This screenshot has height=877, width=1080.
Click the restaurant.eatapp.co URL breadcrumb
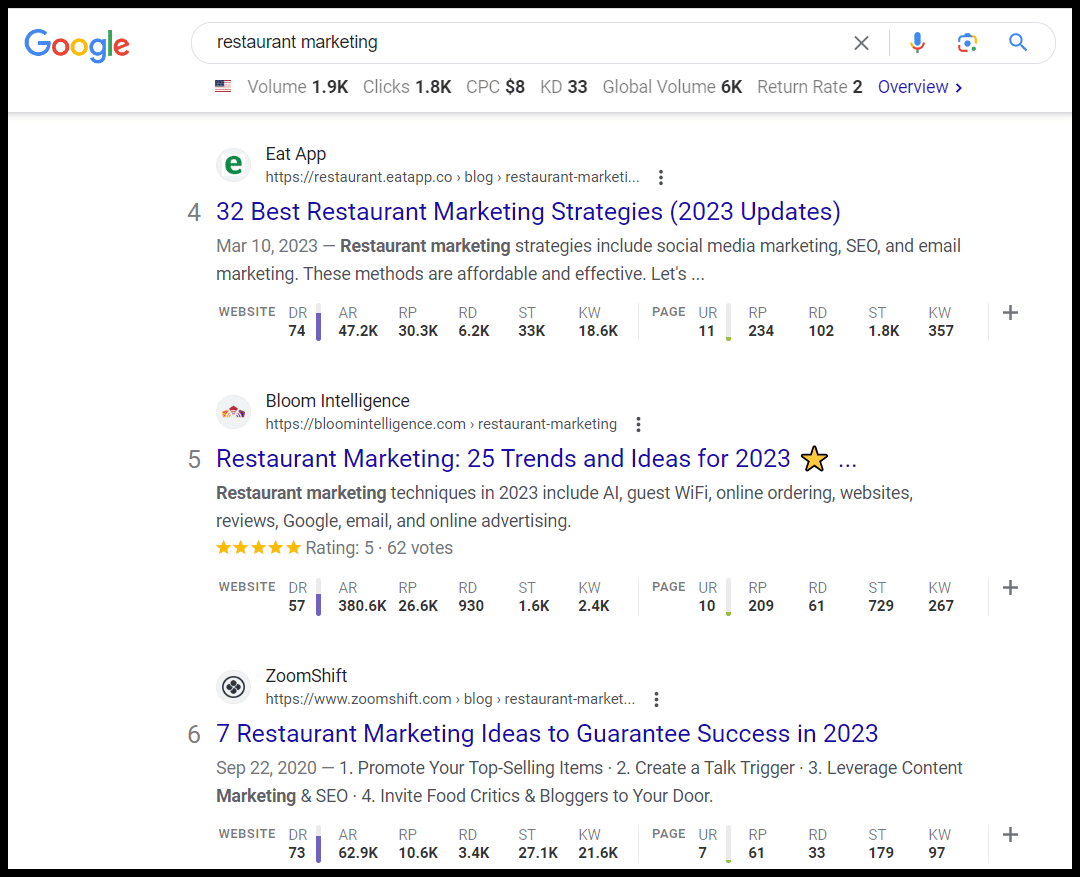[x=453, y=177]
